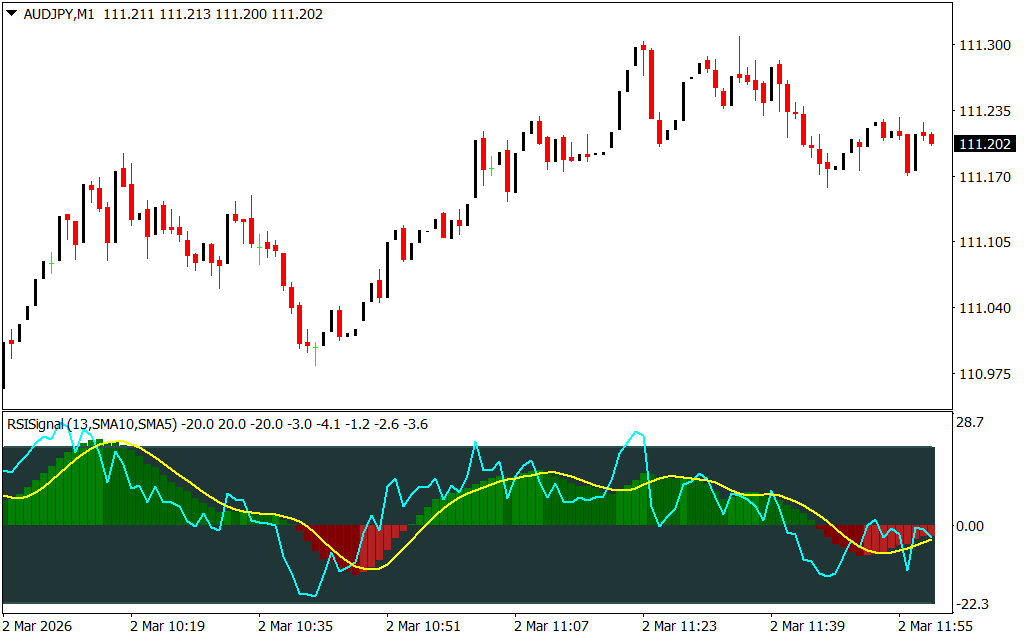1024x640 pixels.
Task: Select the current price tag 111.202
Action: click(984, 144)
